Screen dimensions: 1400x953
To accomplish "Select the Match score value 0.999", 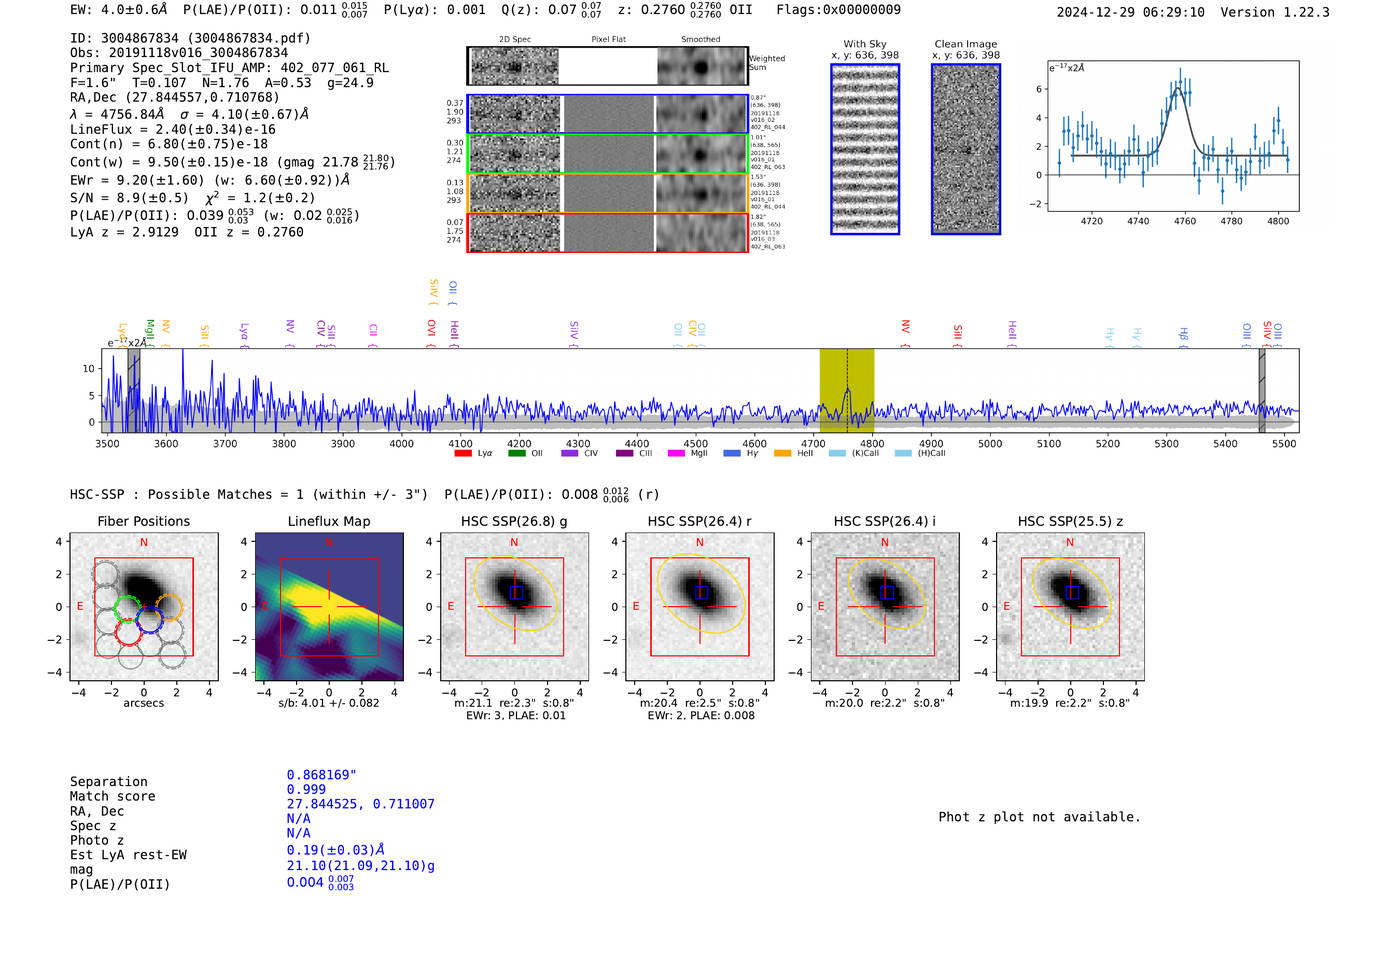I will click(x=306, y=789).
